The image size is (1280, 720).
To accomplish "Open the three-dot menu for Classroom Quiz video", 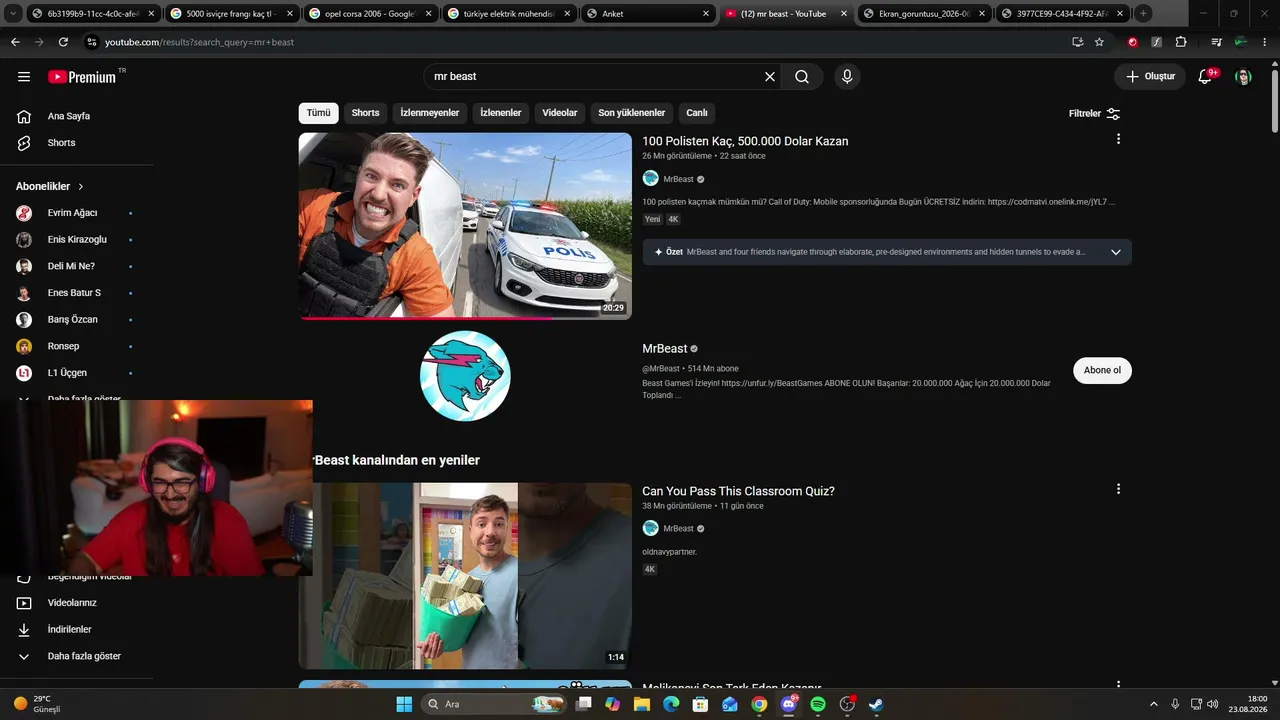I will tap(1118, 489).
